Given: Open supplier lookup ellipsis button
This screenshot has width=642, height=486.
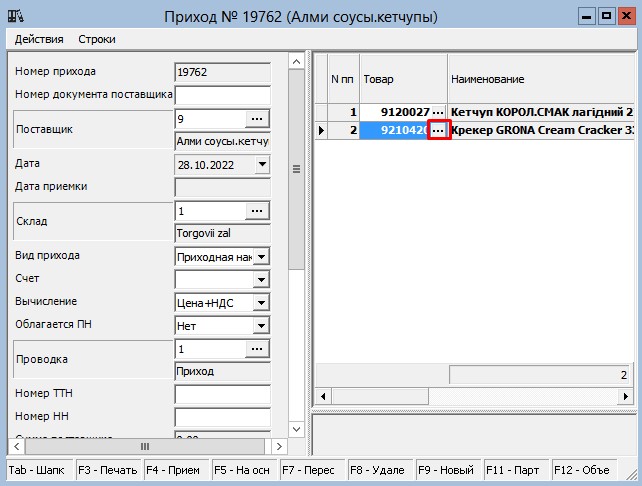Looking at the screenshot, I should point(257,119).
